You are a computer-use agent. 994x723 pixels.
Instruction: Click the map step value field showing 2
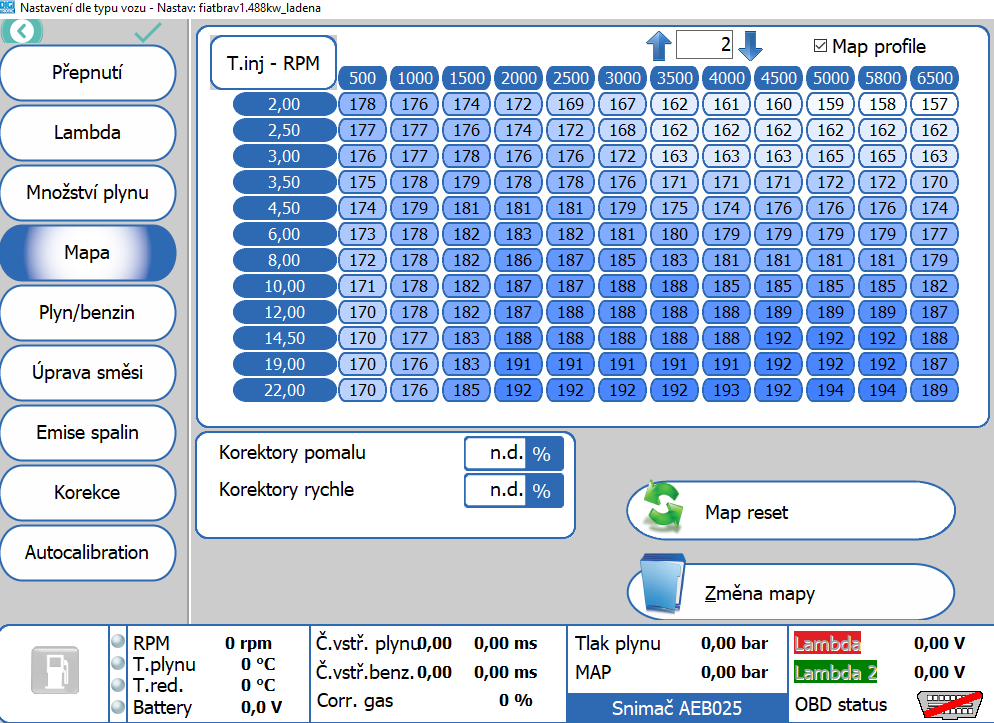pyautogui.click(x=704, y=45)
